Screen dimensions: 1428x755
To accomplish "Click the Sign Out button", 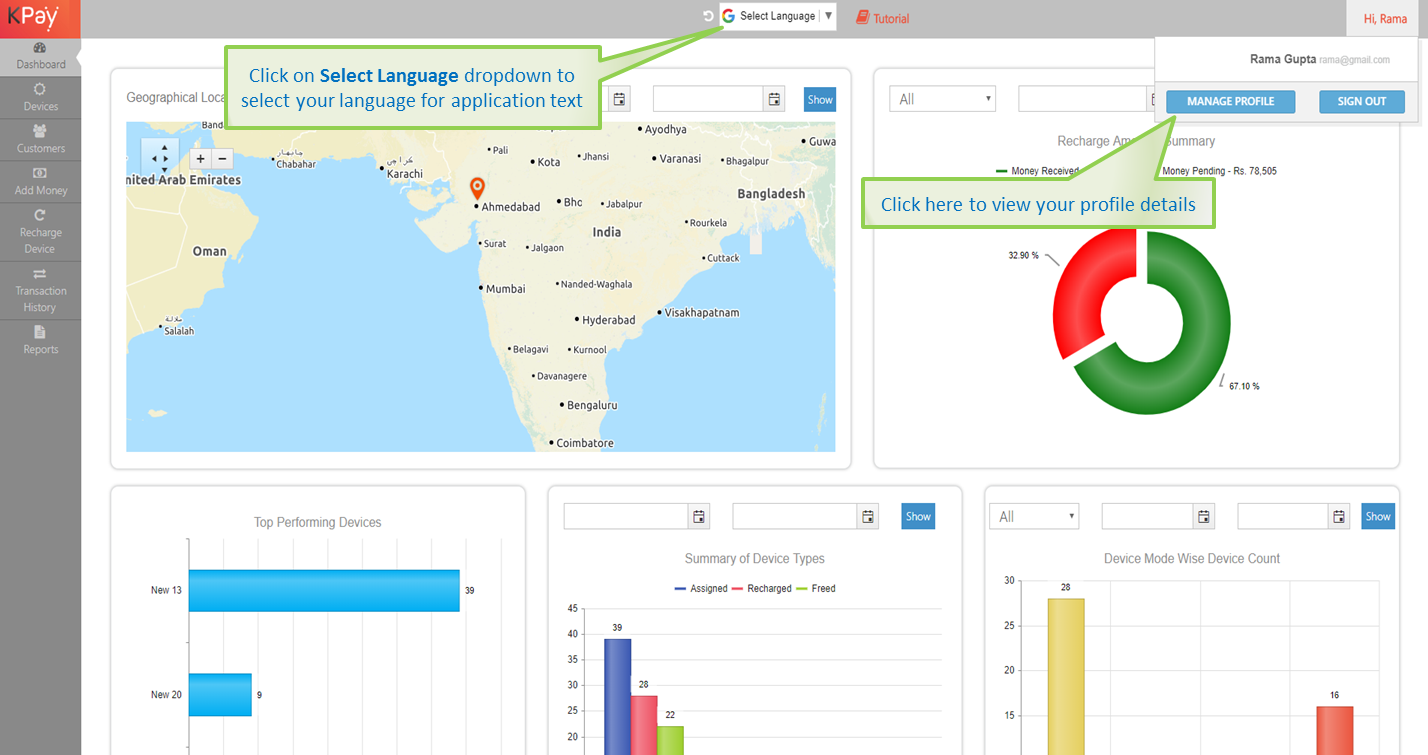I will pyautogui.click(x=1361, y=102).
